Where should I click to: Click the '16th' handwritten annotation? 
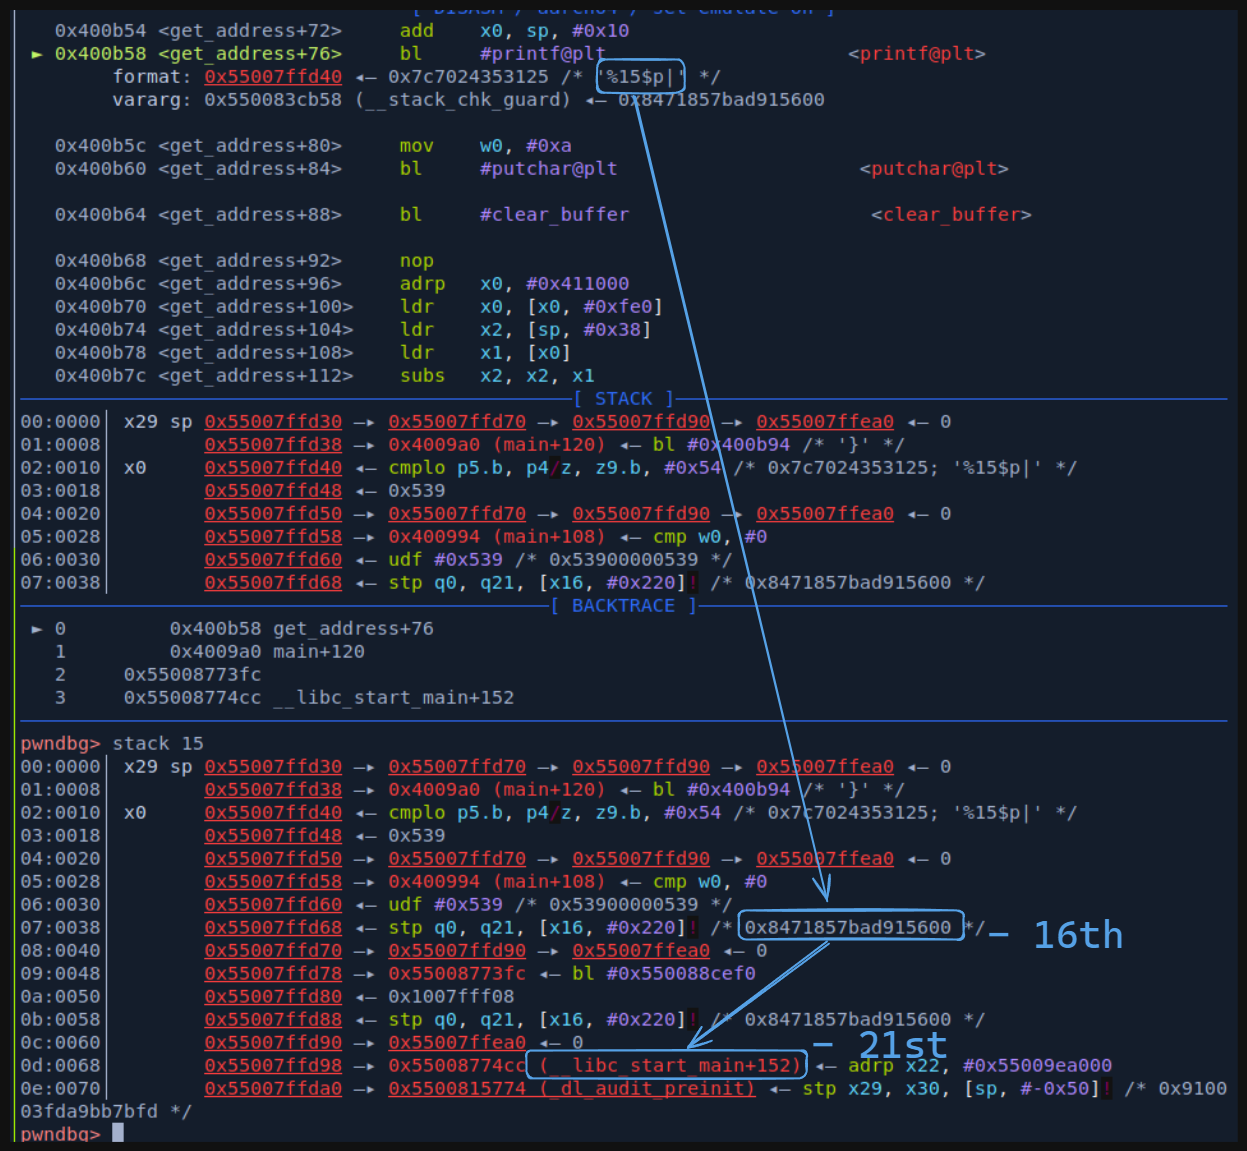(1077, 936)
